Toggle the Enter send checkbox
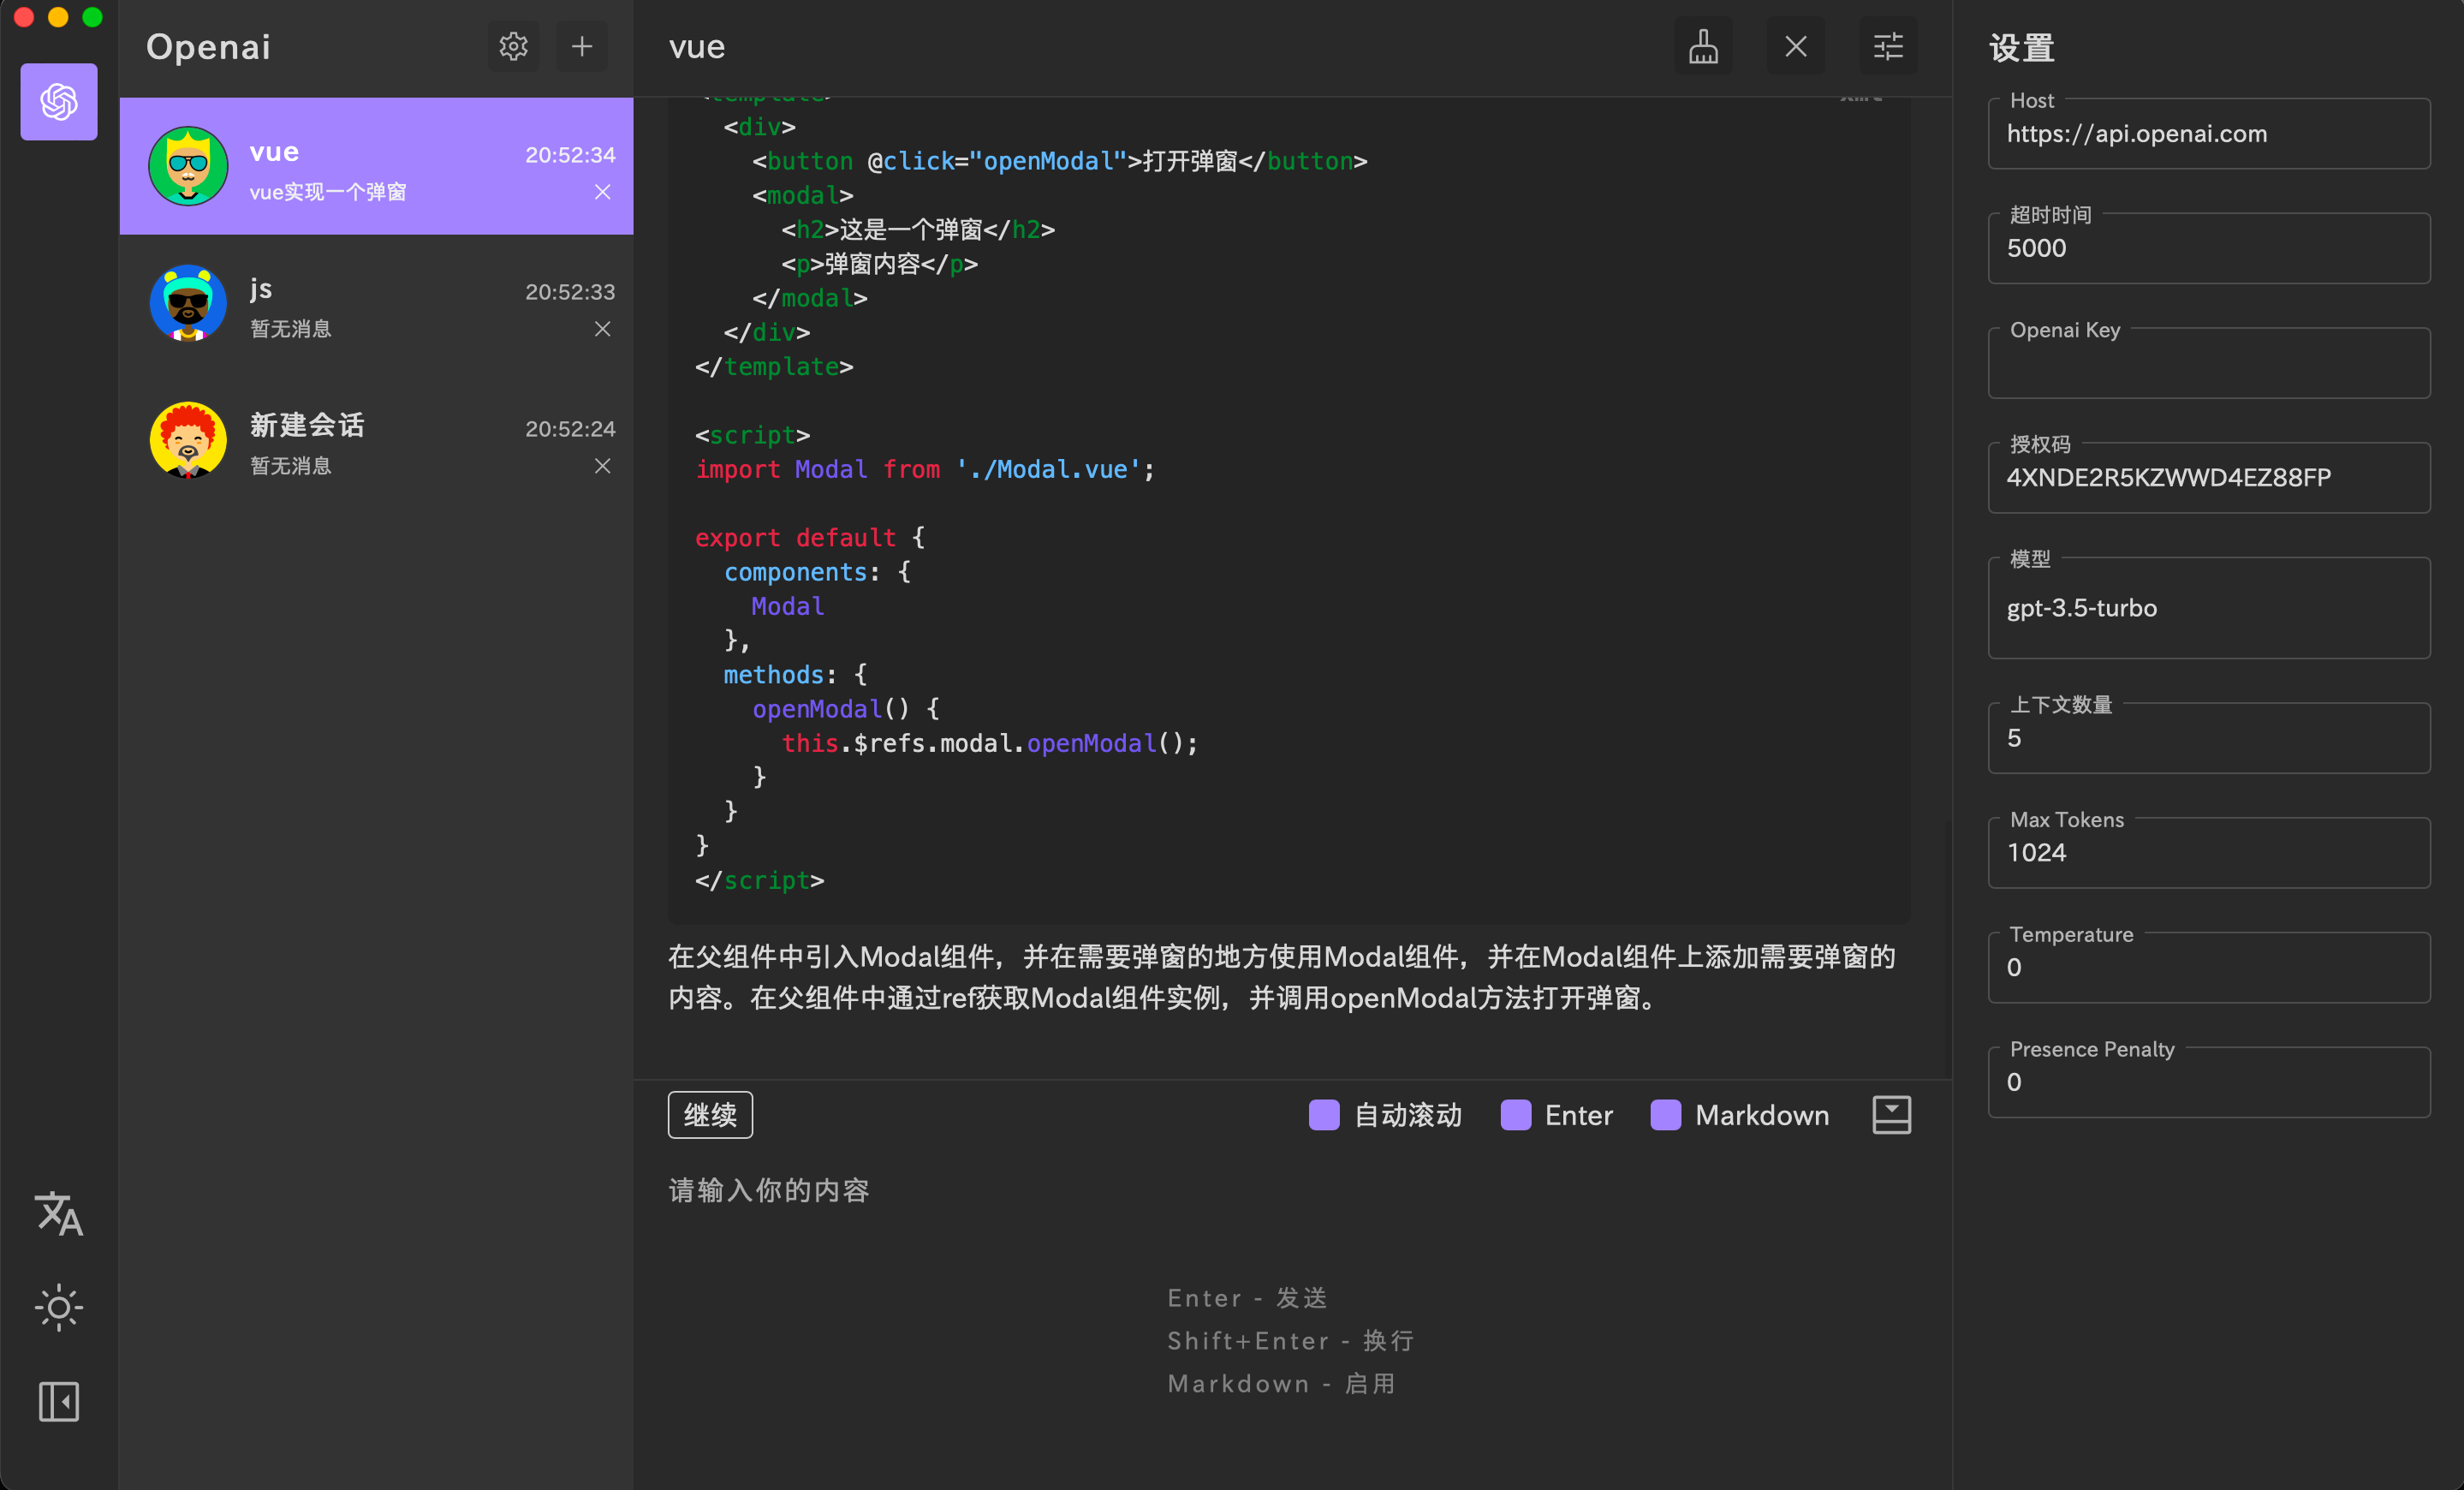 pyautogui.click(x=1516, y=1115)
